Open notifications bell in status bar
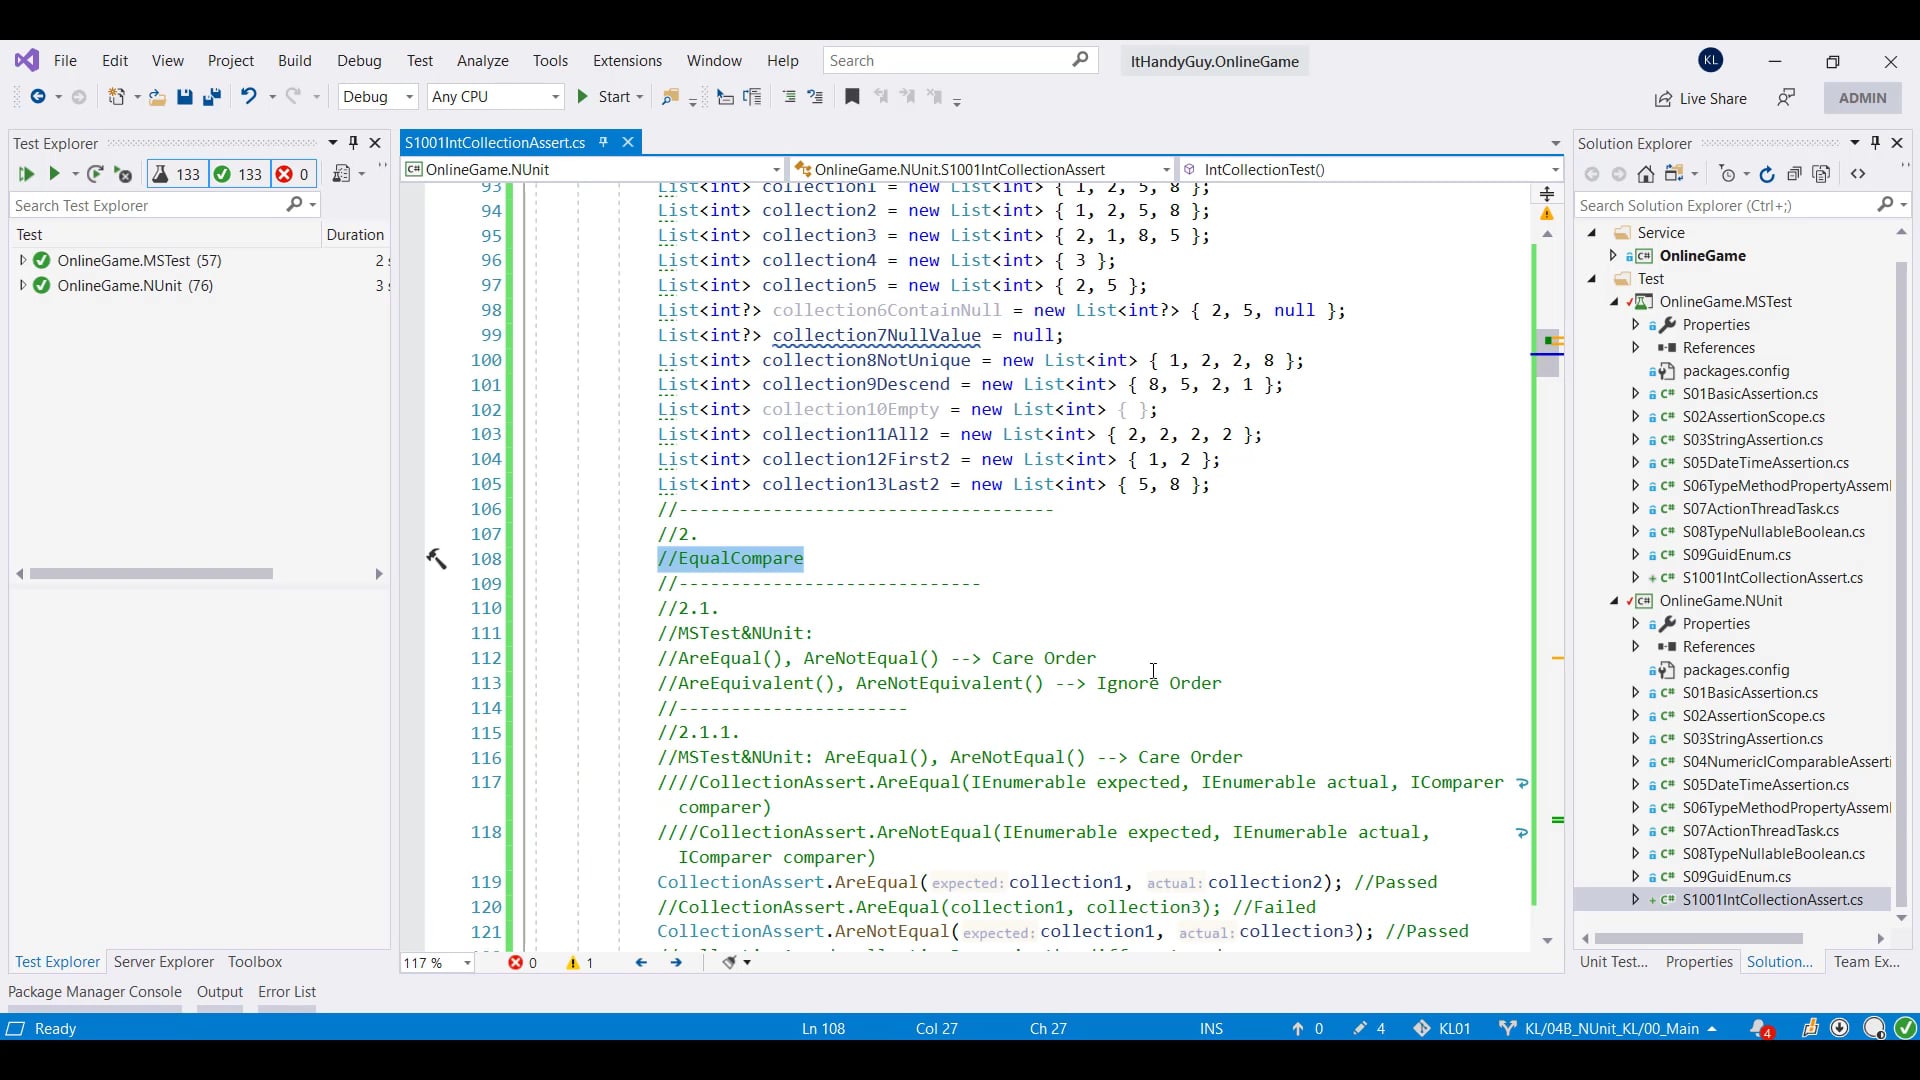This screenshot has width=1920, height=1080. click(1759, 1028)
